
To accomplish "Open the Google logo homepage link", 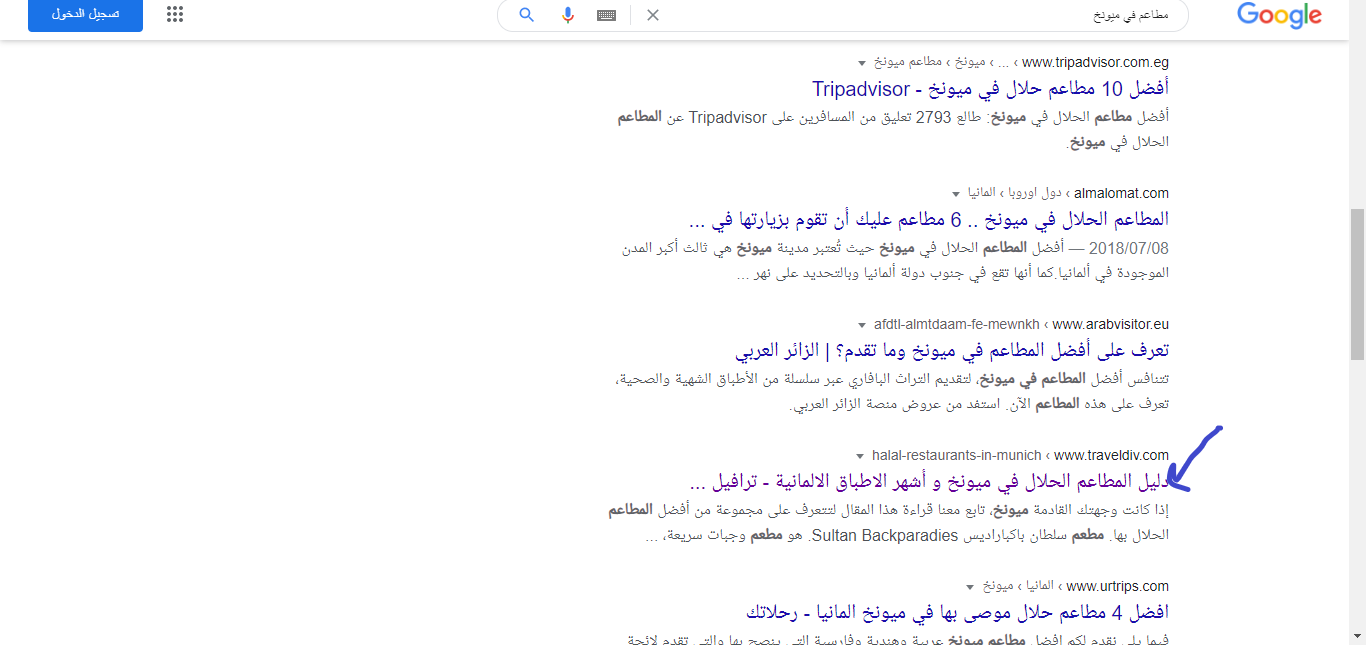I will [1279, 16].
